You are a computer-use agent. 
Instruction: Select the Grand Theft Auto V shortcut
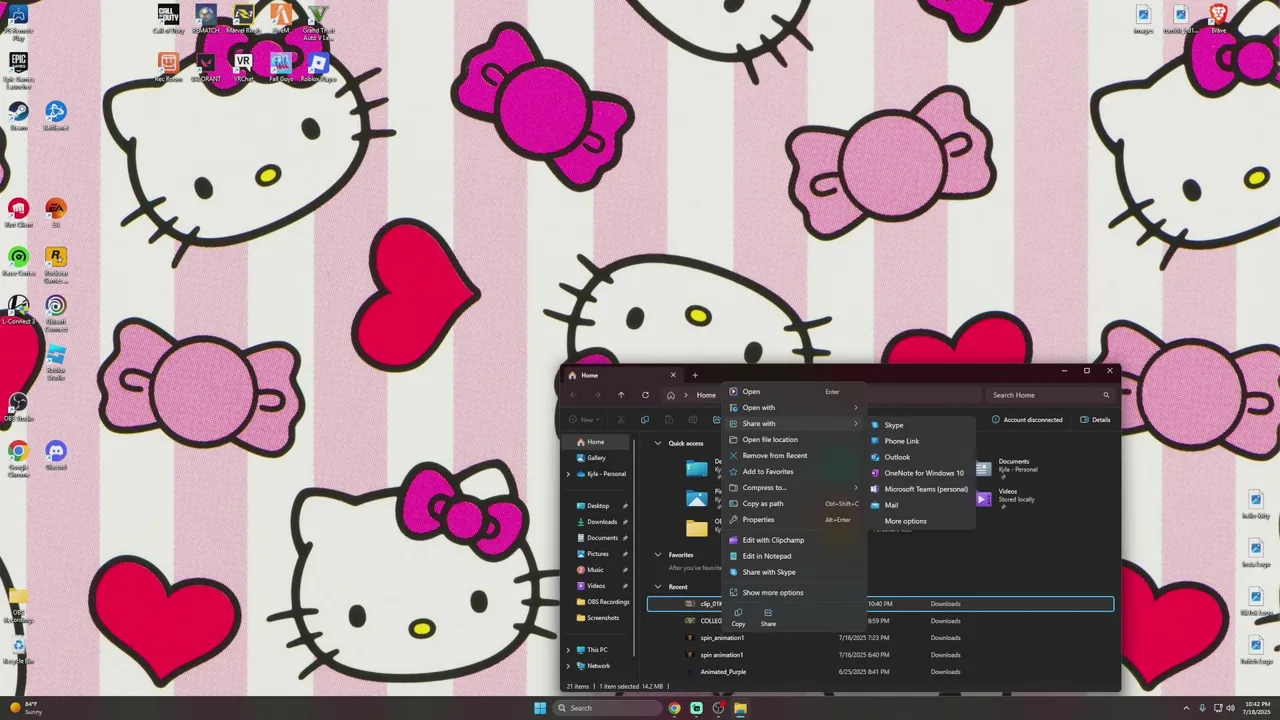318,20
